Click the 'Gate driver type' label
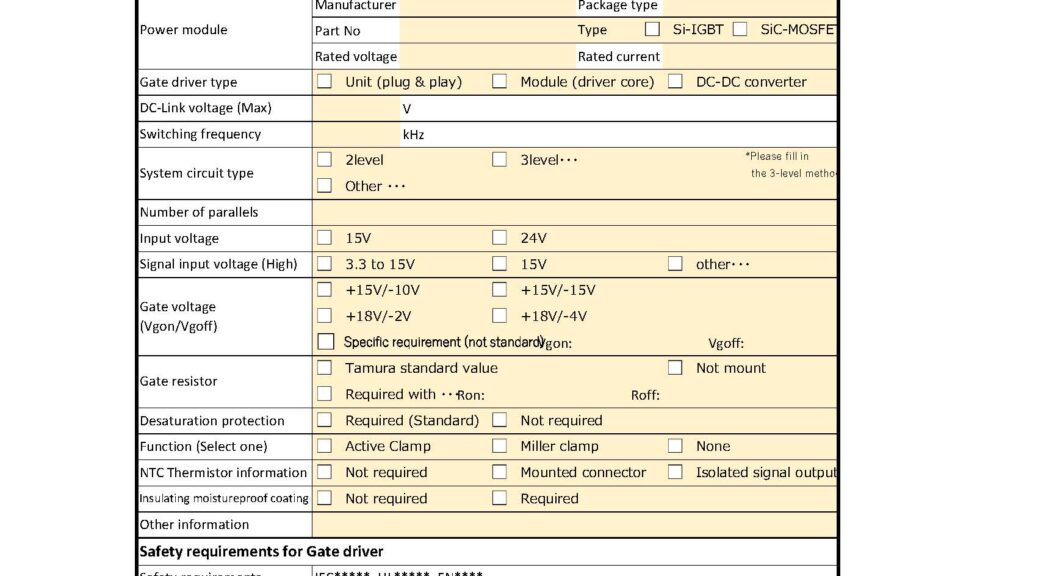1038x576 pixels. coord(188,82)
